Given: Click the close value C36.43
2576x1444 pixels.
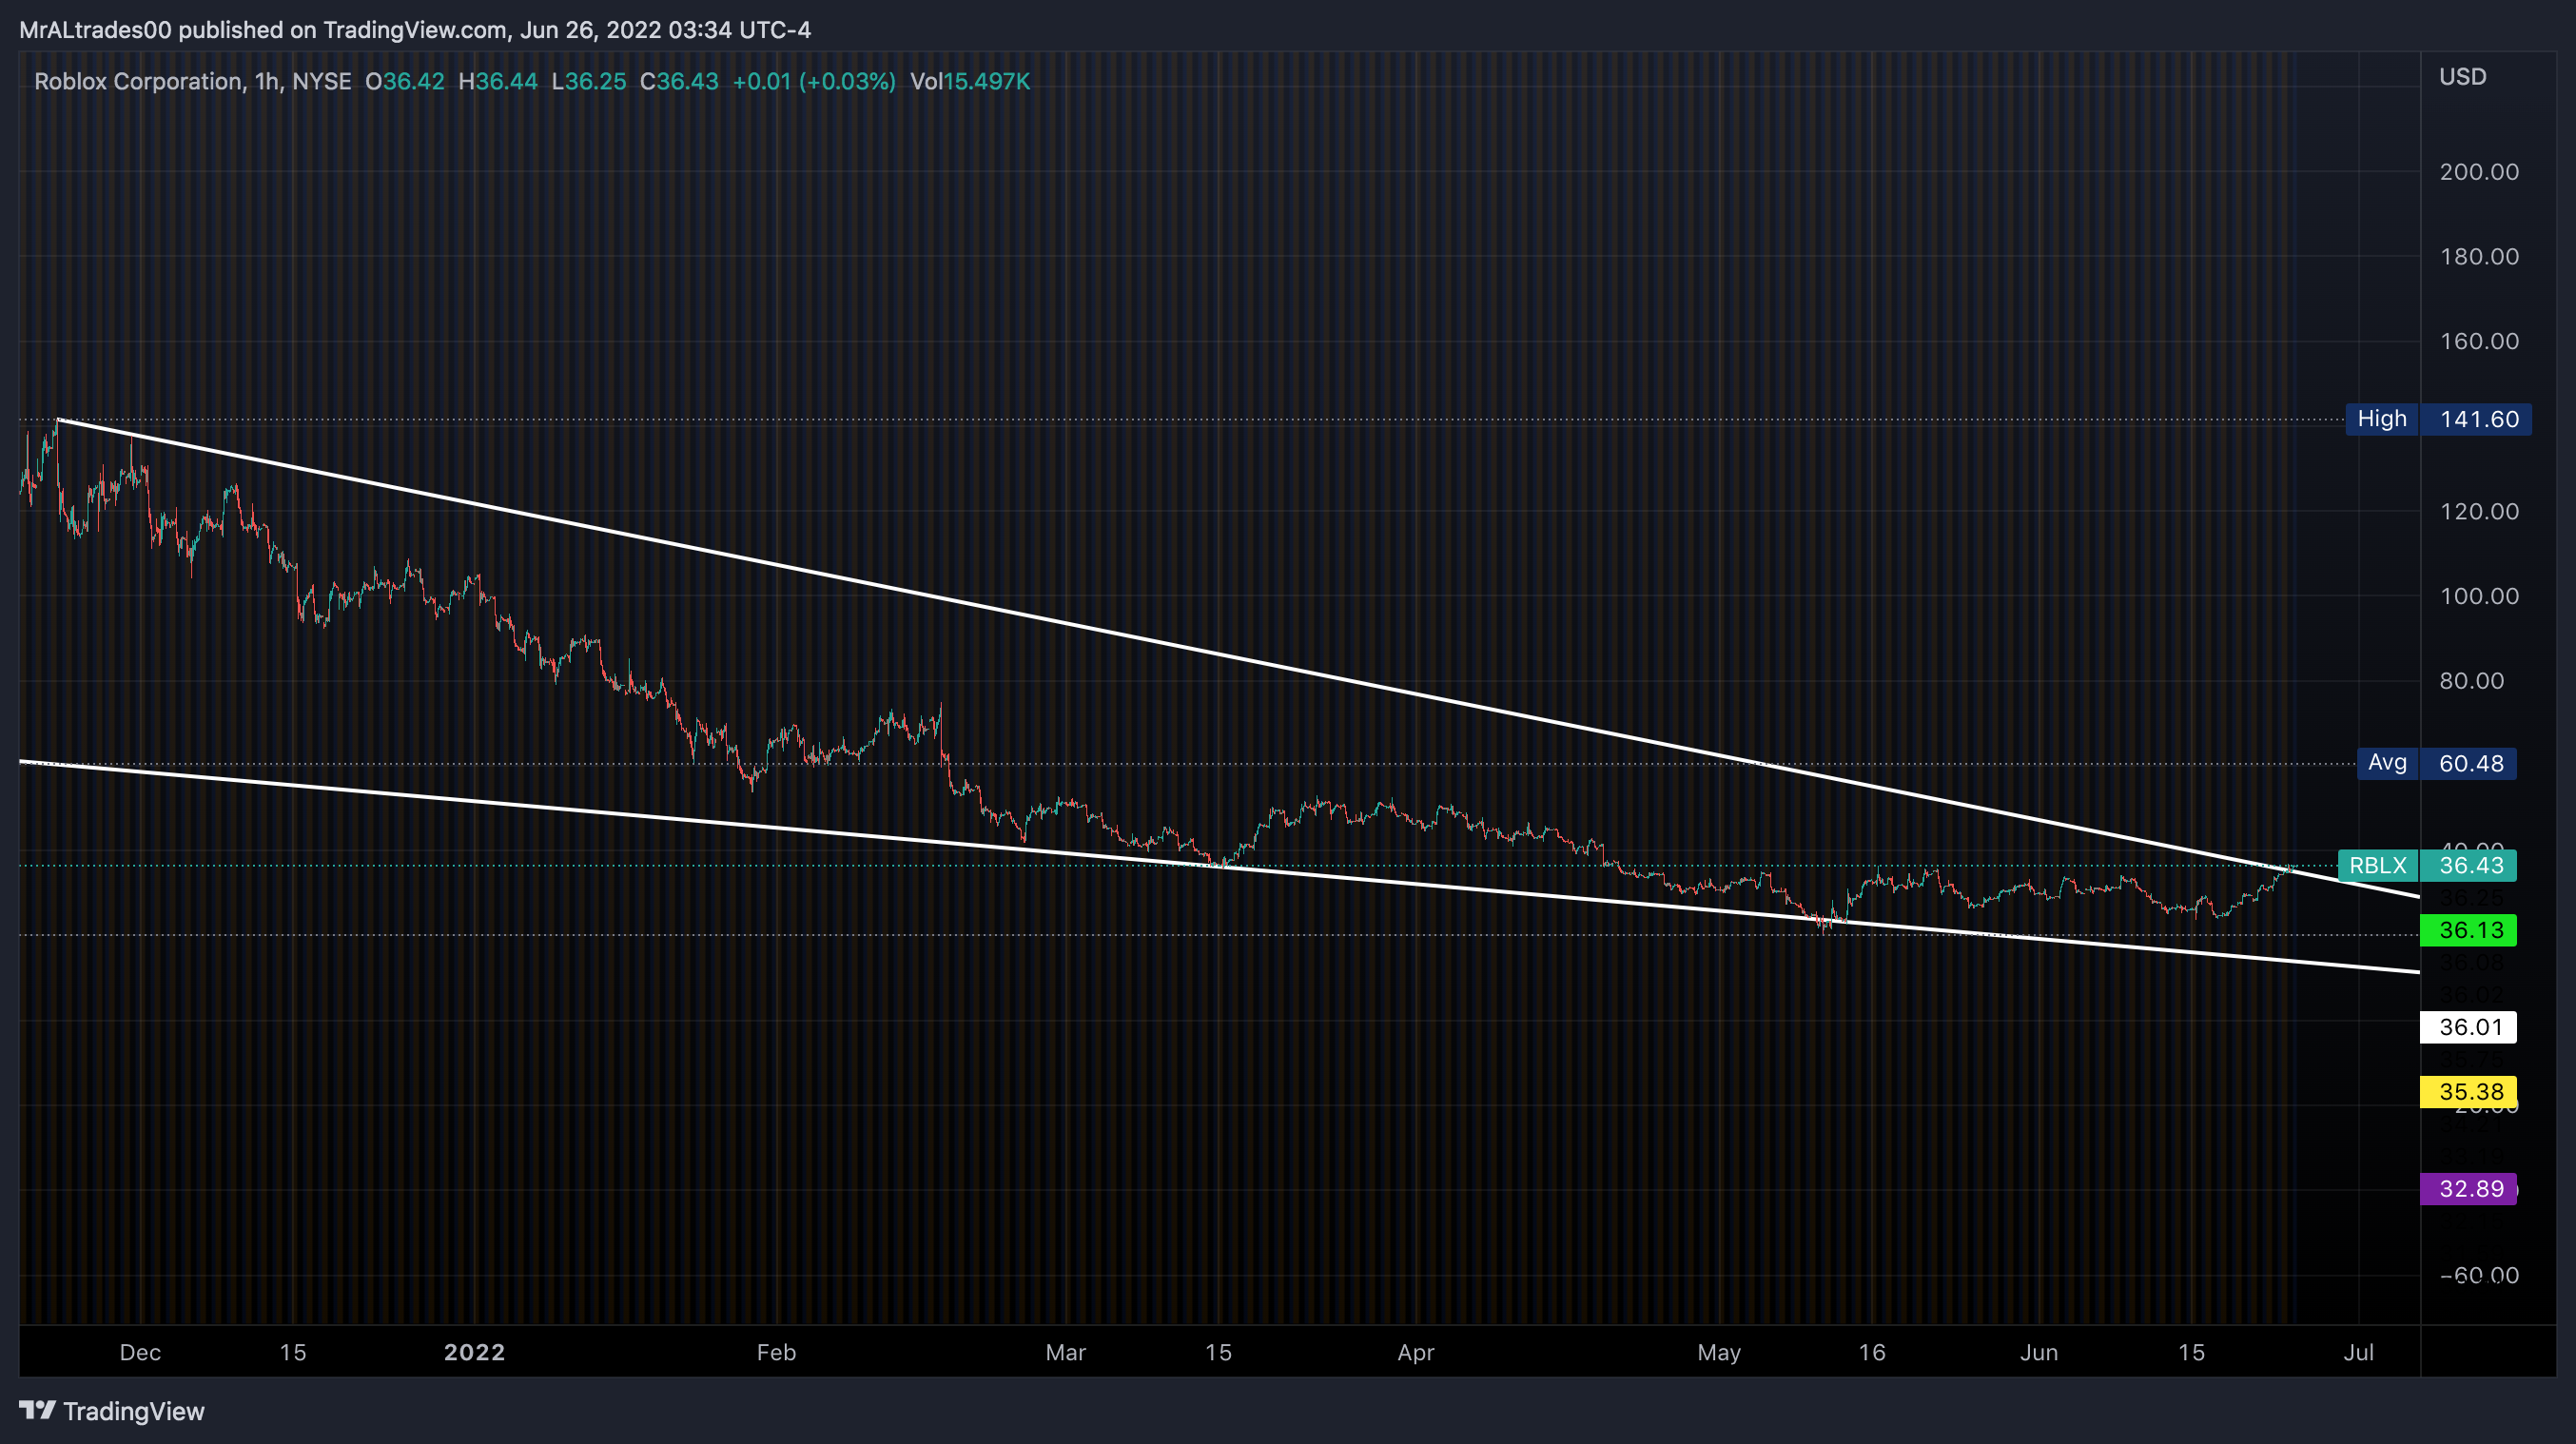Looking at the screenshot, I should (x=679, y=81).
